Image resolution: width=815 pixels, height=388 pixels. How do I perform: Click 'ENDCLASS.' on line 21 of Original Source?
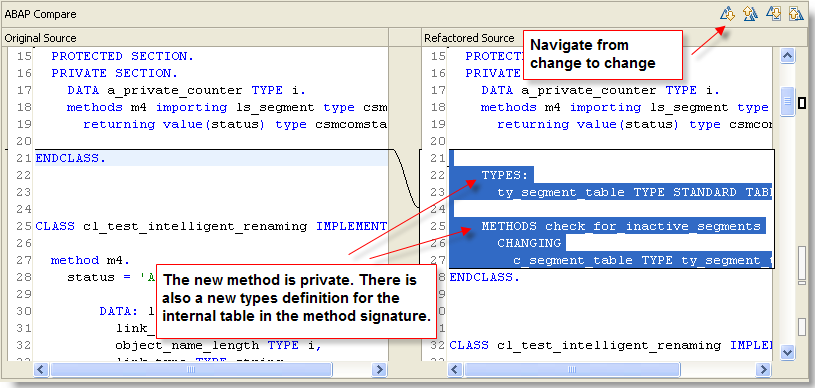pyautogui.click(x=71, y=159)
